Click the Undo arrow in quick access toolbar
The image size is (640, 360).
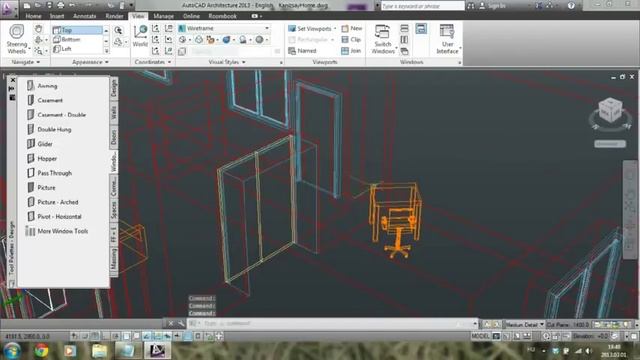[72, 5]
